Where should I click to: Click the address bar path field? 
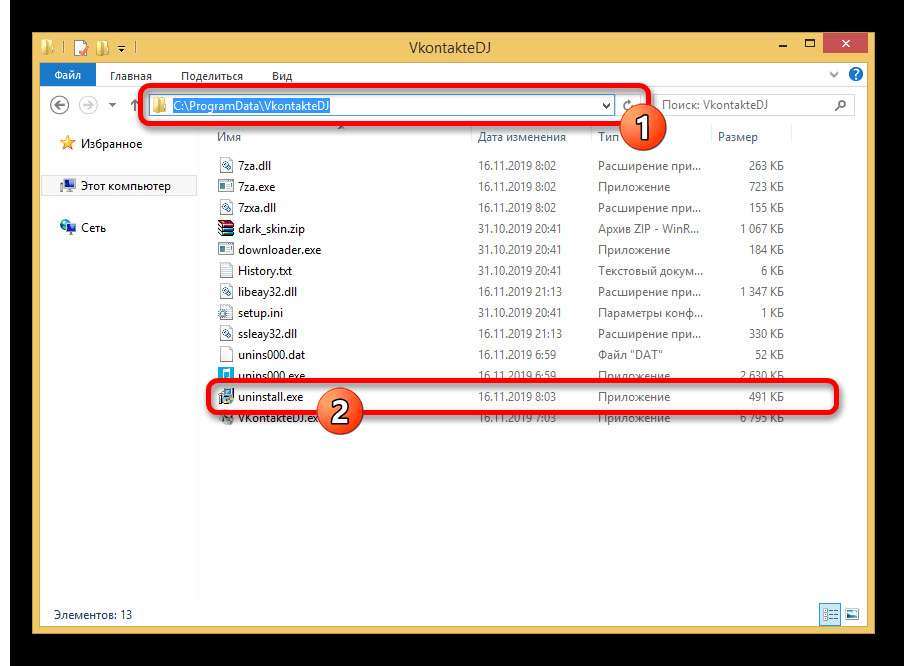pyautogui.click(x=381, y=105)
